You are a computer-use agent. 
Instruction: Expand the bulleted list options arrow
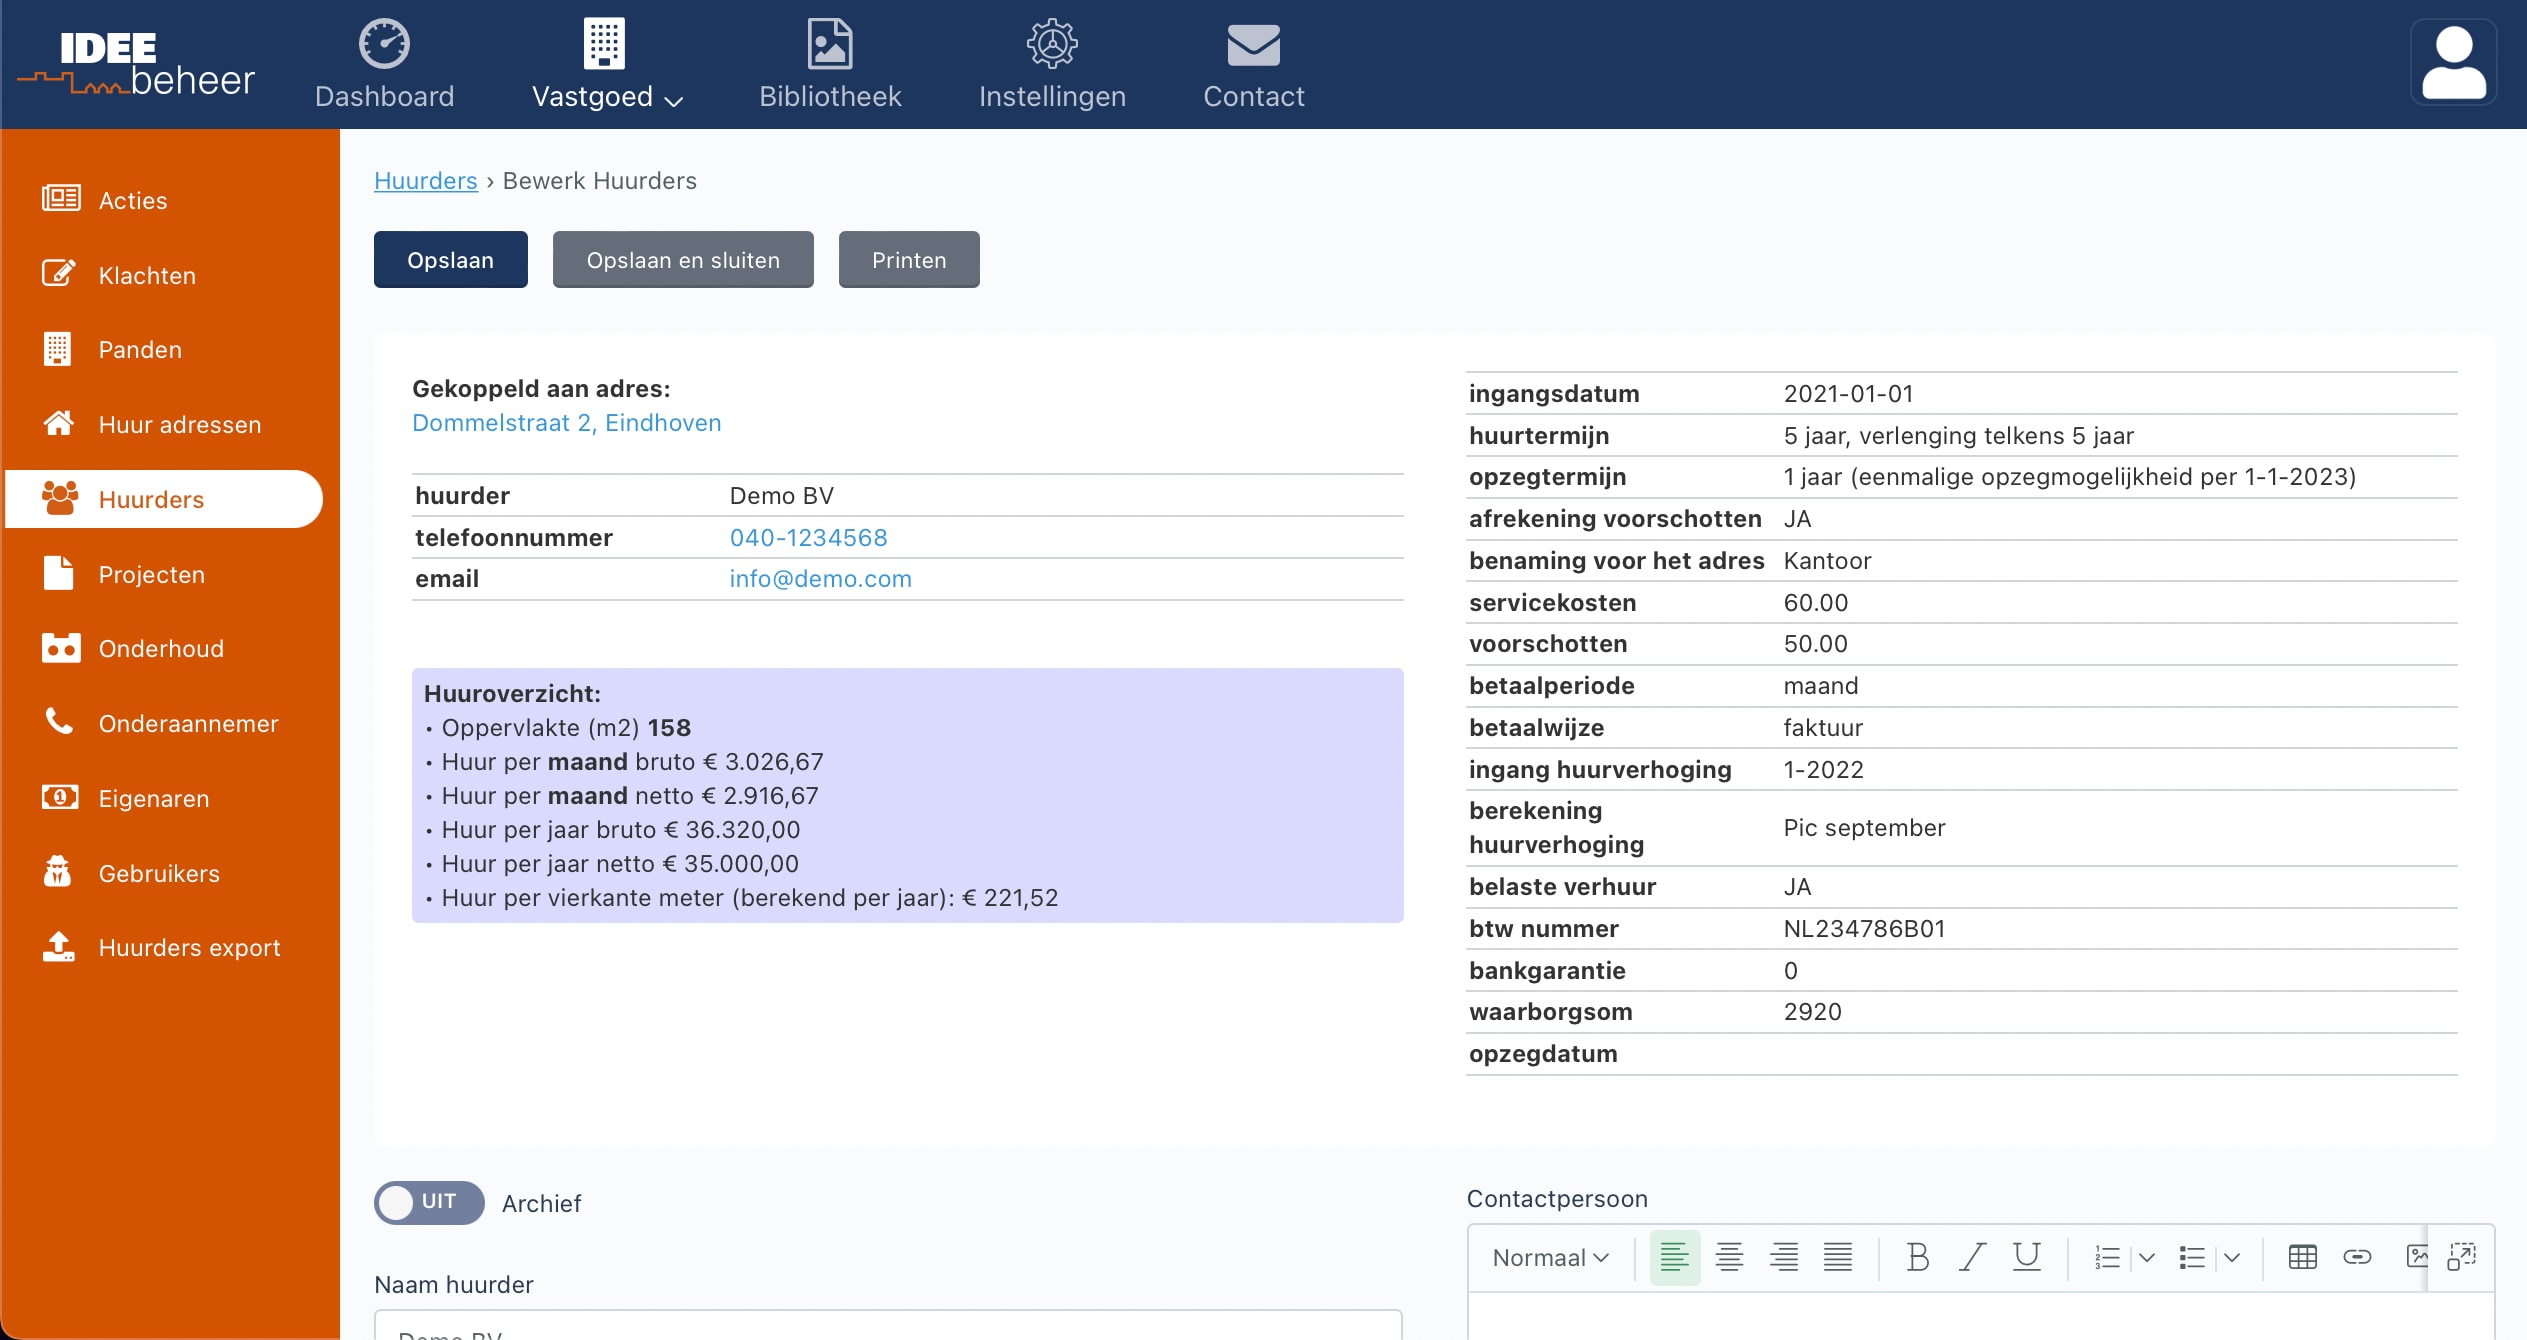pos(2231,1258)
